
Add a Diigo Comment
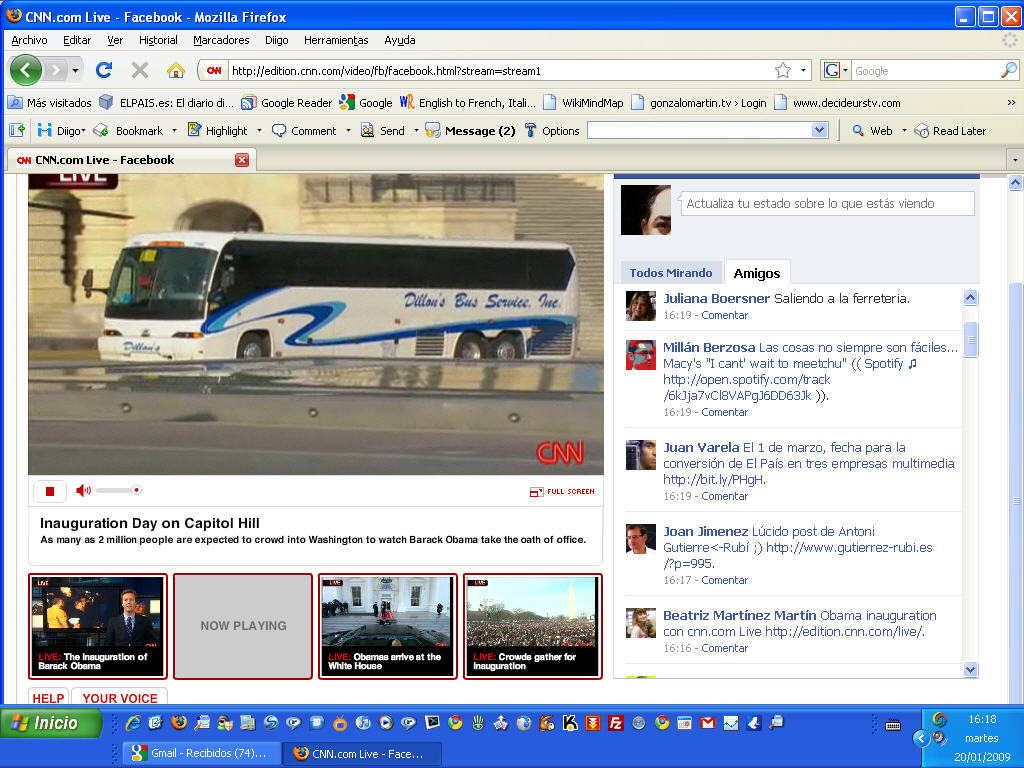(304, 131)
